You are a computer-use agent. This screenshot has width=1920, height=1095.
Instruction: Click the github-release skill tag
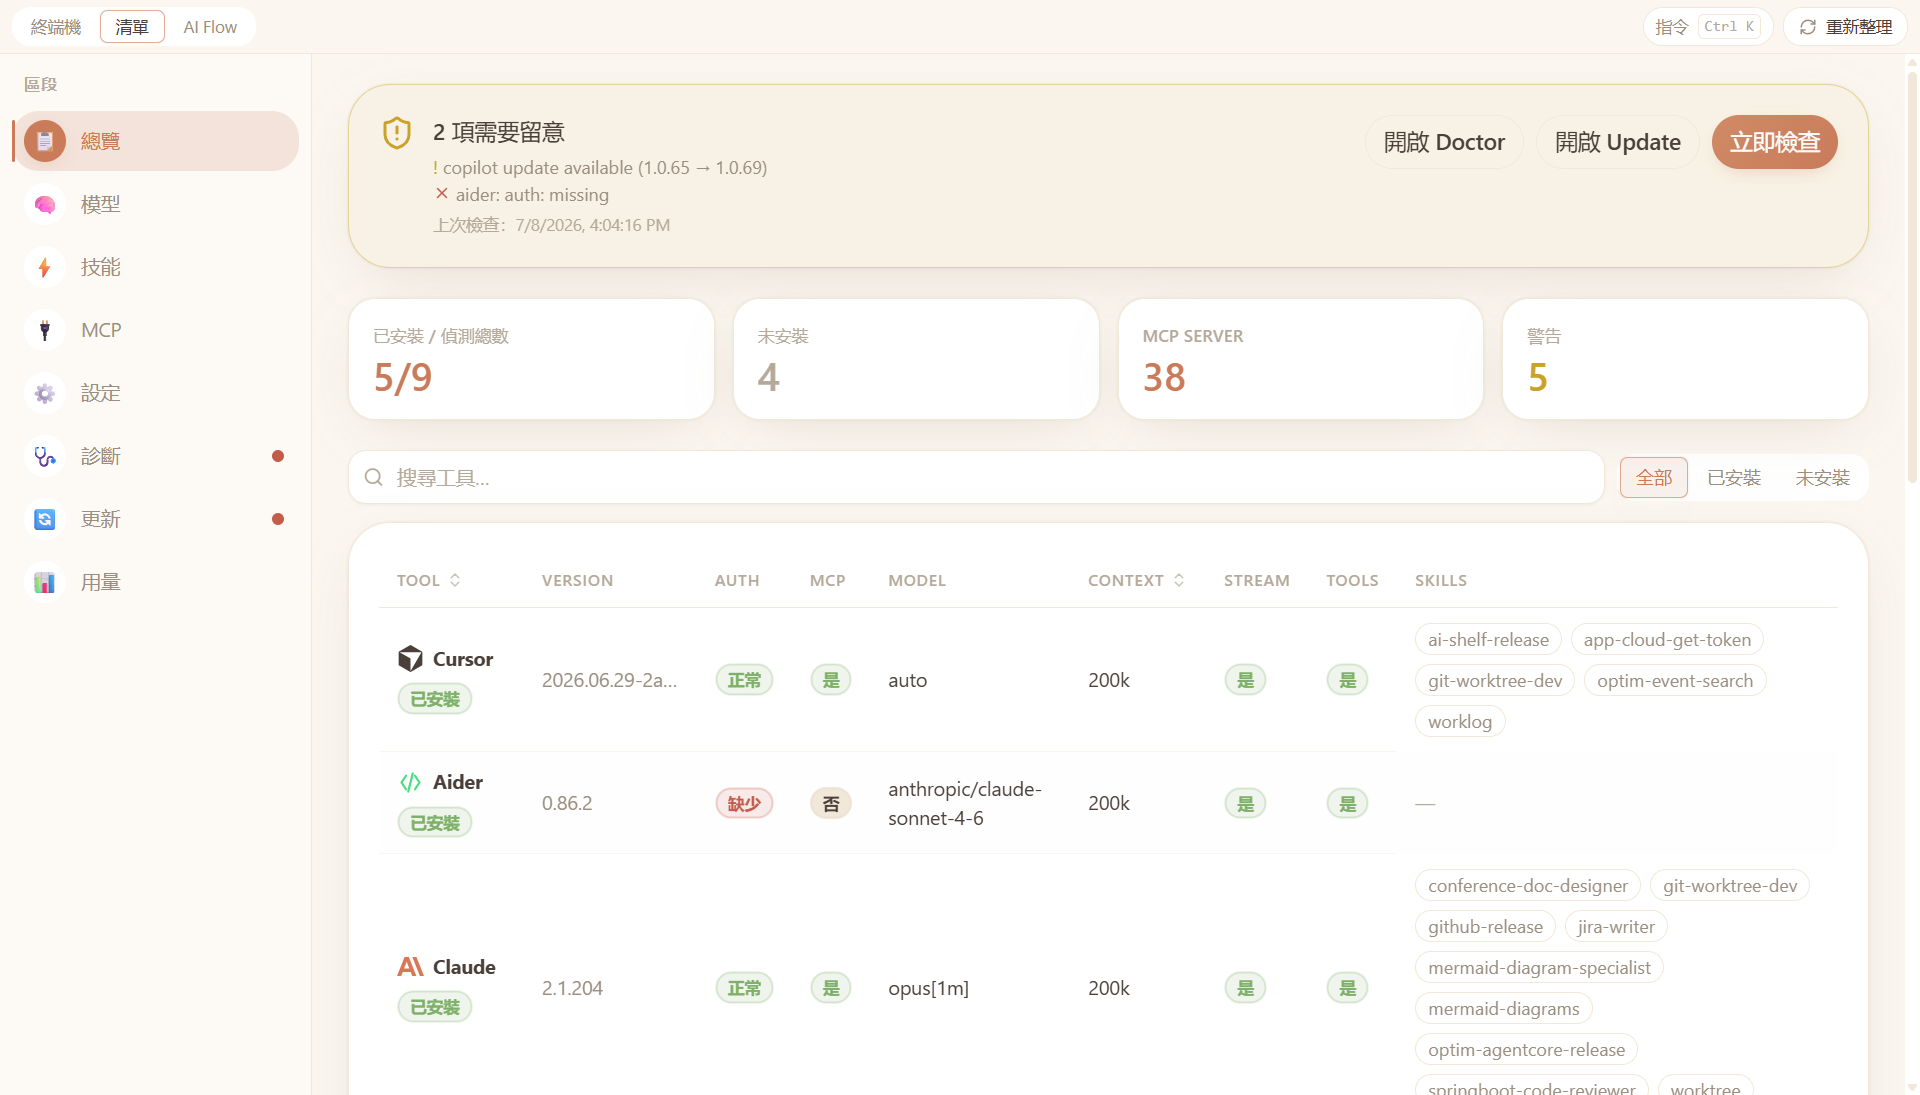[1485, 927]
